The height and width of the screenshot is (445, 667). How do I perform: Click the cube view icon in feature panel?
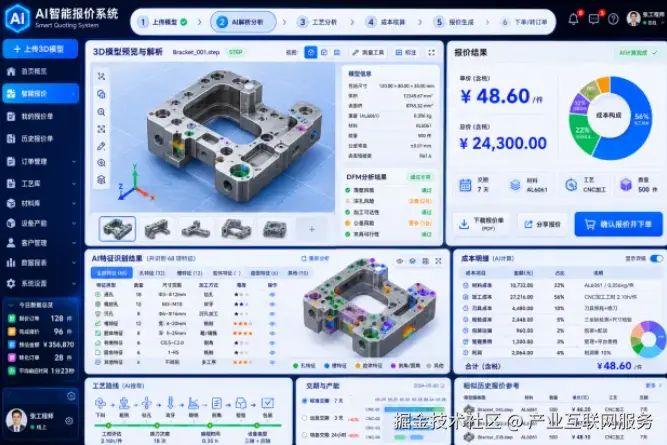(x=412, y=261)
